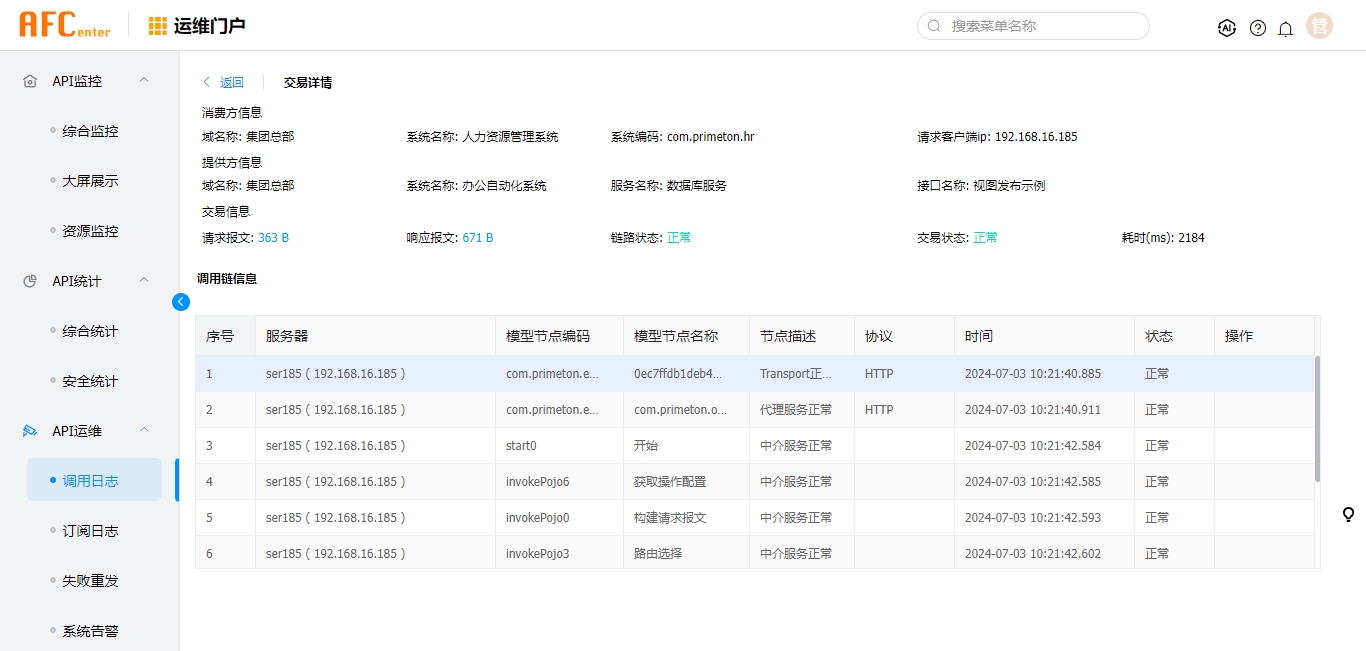This screenshot has height=651, width=1366.
Task: Collapse the API统计 menu group
Action: [143, 280]
